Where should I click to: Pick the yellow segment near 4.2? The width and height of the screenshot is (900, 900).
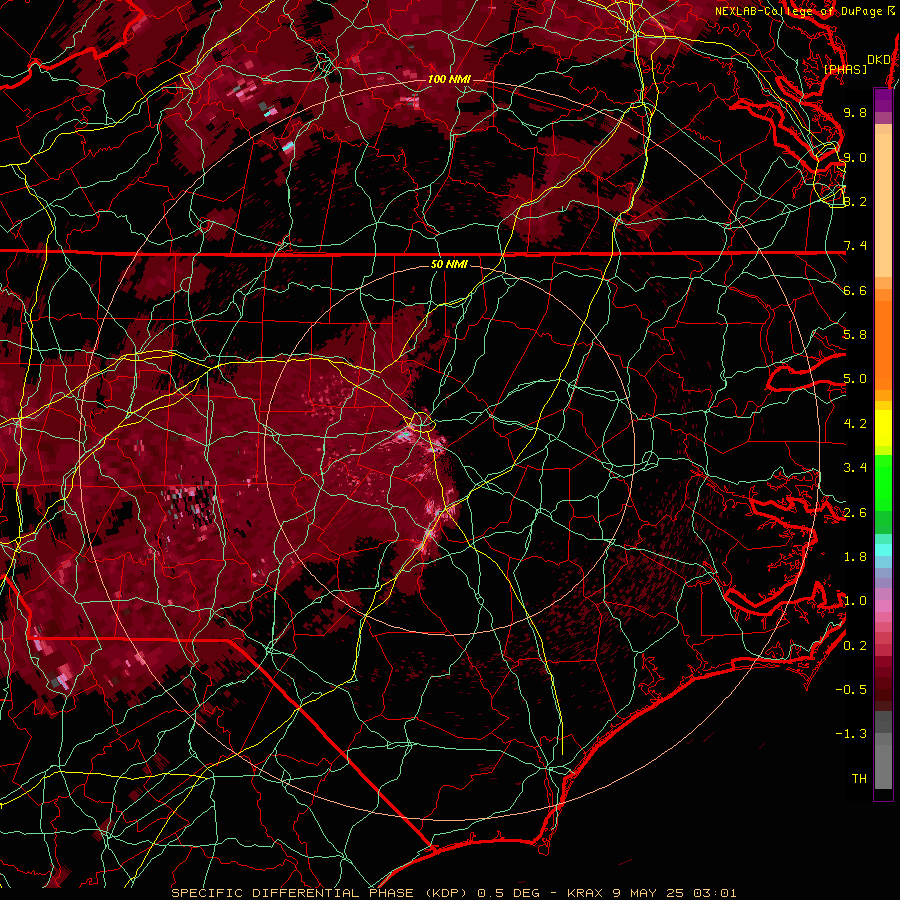pos(883,428)
